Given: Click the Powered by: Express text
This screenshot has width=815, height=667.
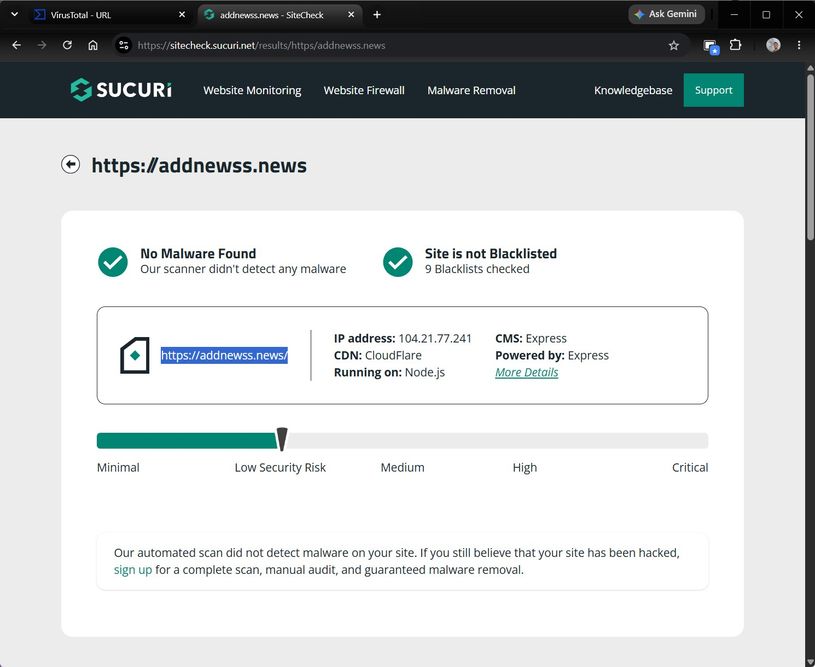Looking at the screenshot, I should [x=552, y=356].
